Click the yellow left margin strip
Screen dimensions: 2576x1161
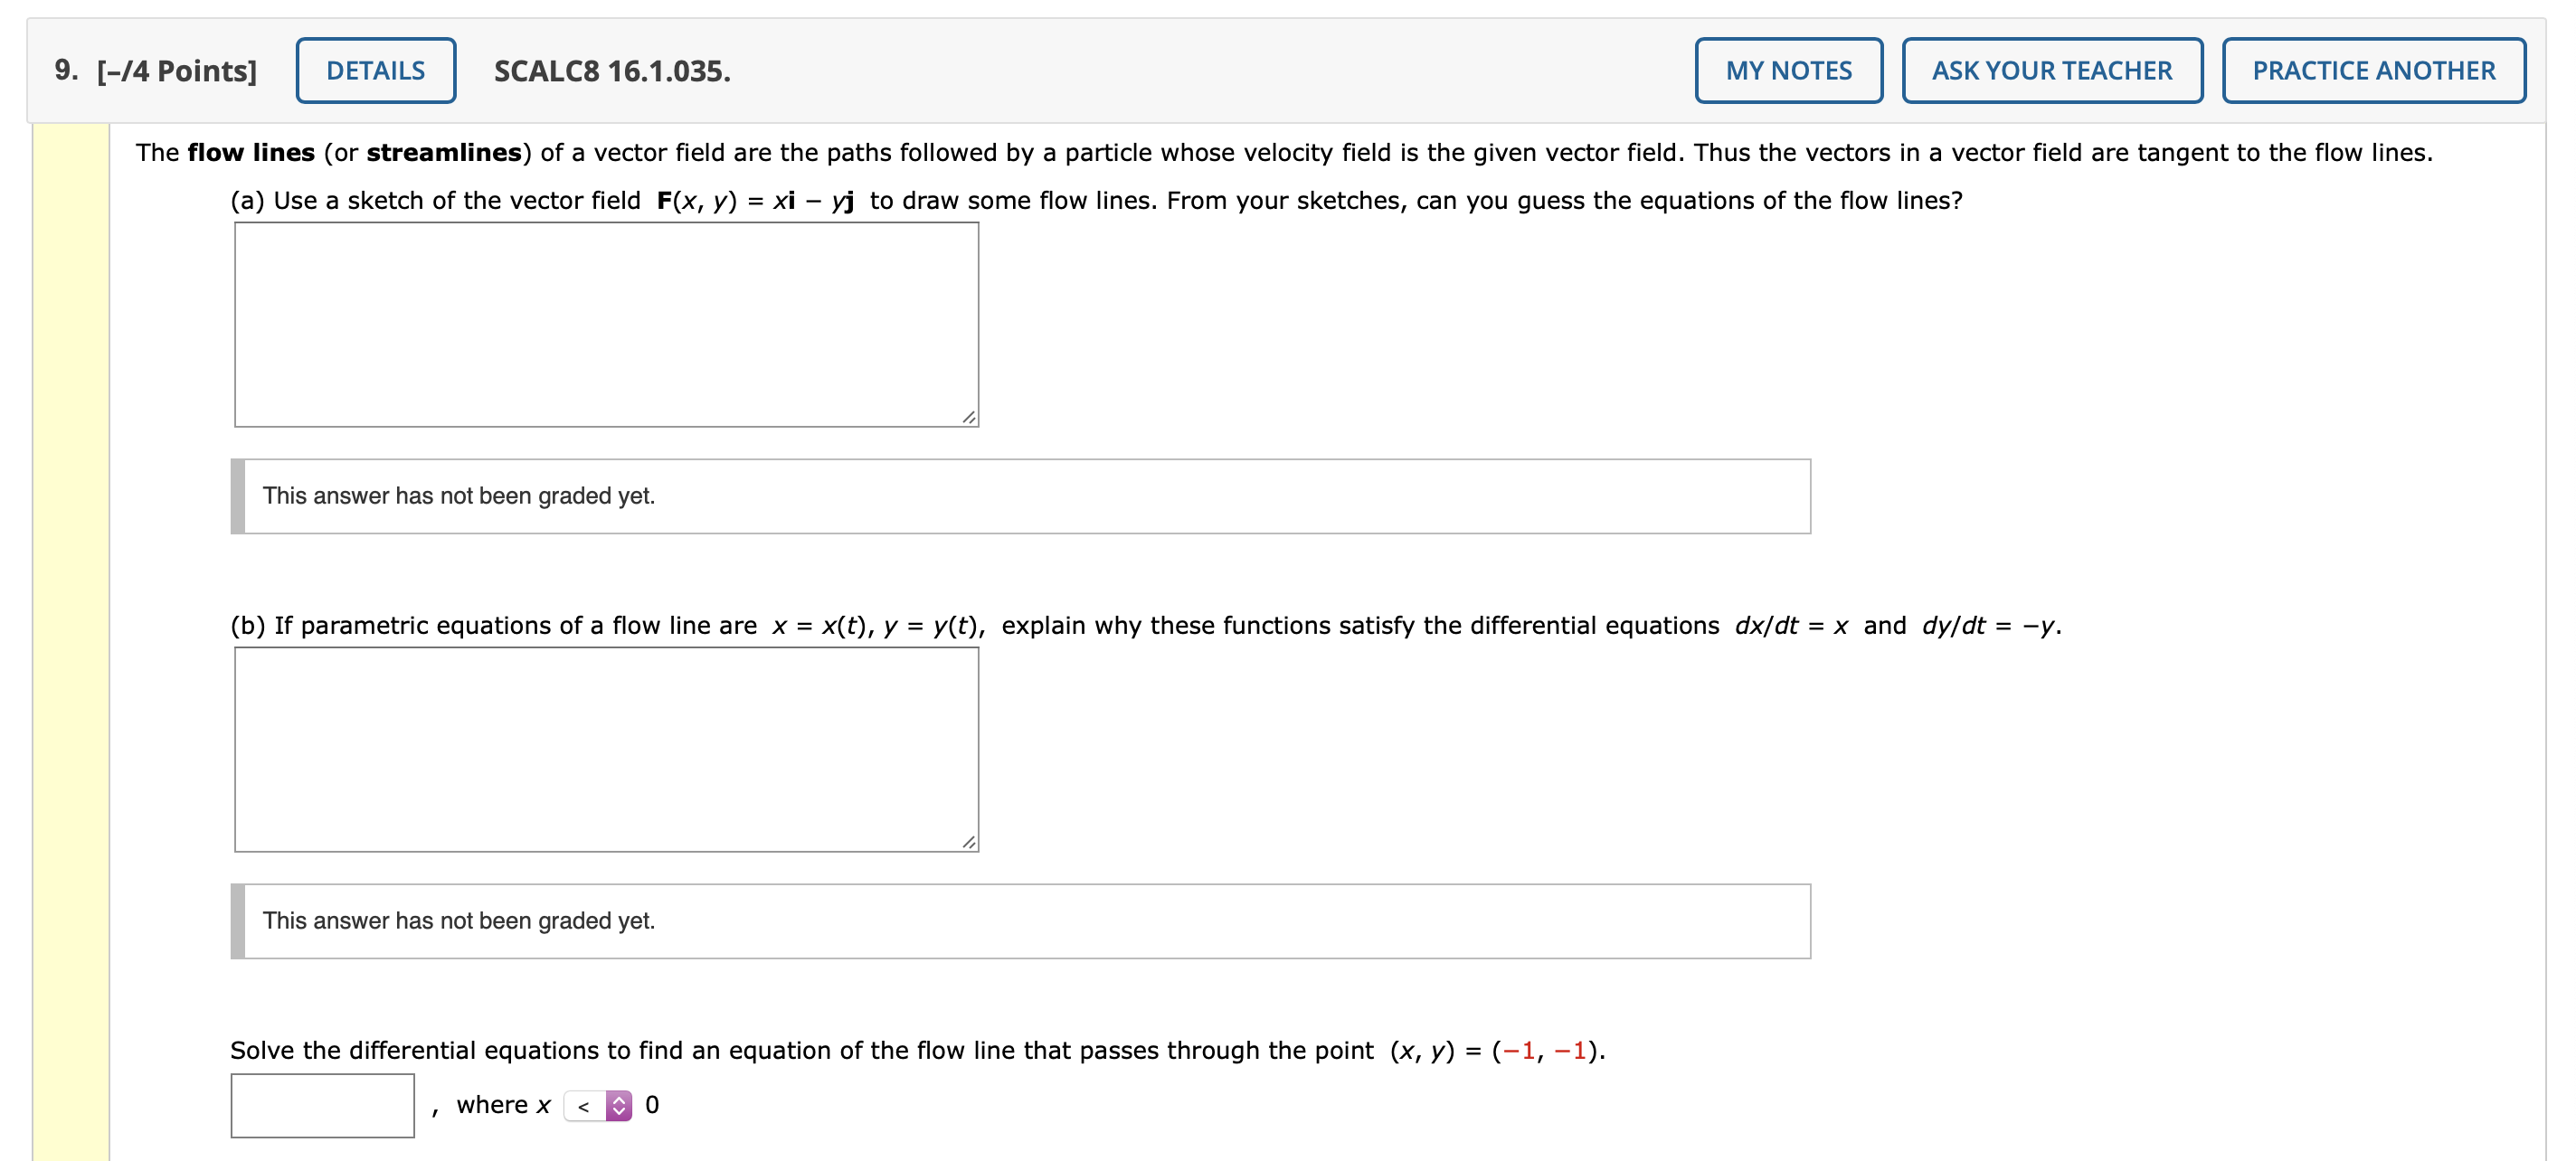[71, 640]
